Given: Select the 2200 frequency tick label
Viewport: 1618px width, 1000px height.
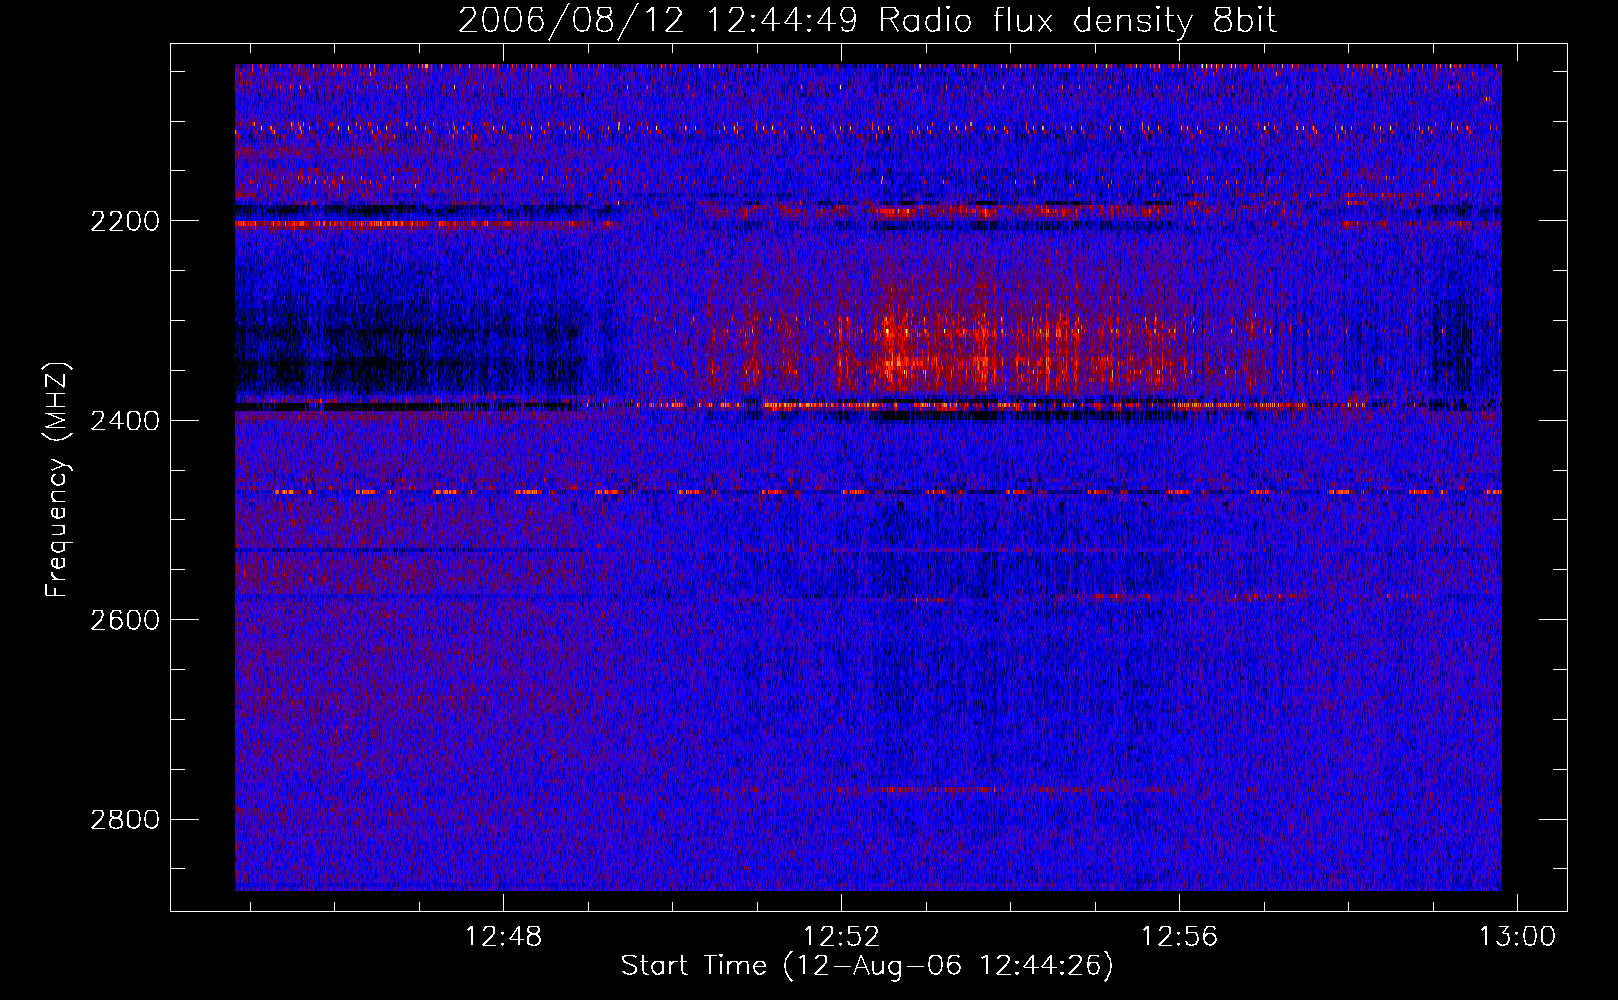Looking at the screenshot, I should point(125,221).
